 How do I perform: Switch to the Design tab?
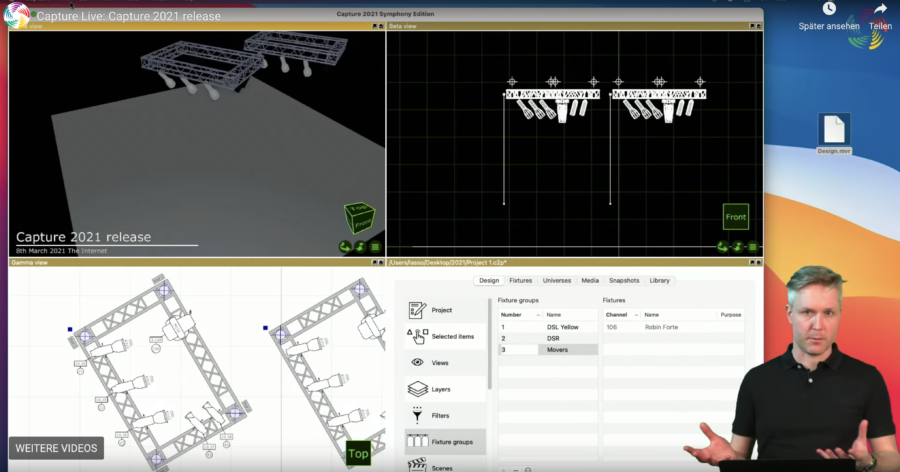489,281
